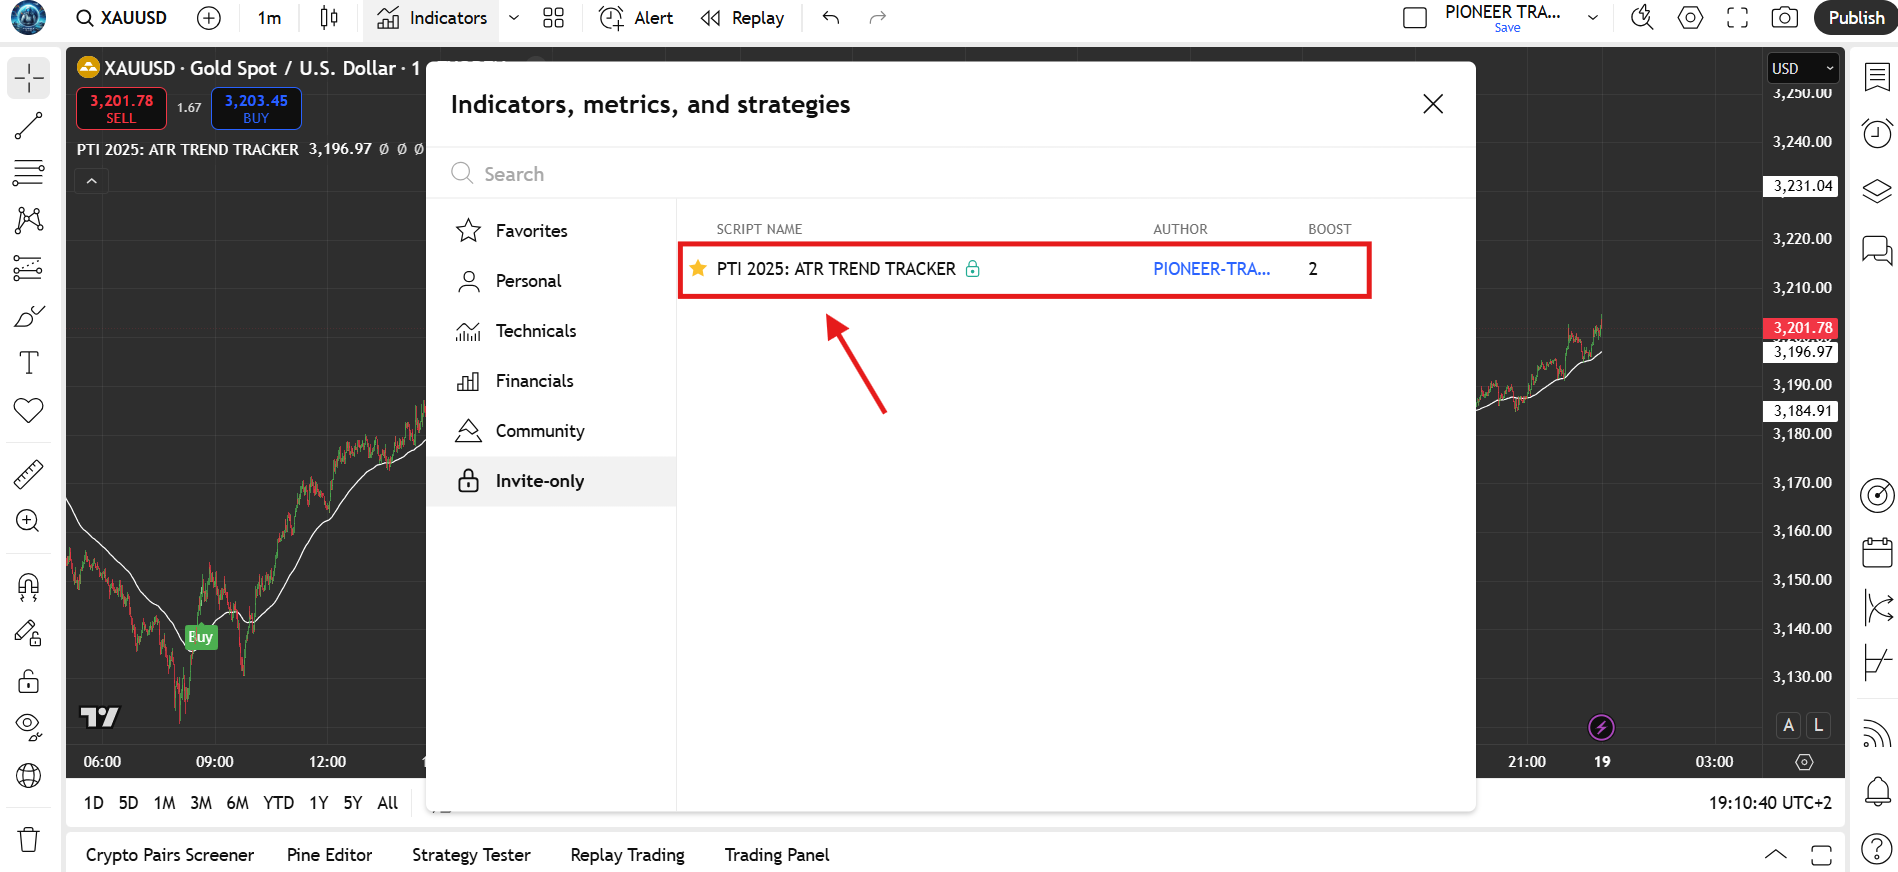The height and width of the screenshot is (872, 1898).
Task: Start bar Replay mode
Action: (x=742, y=18)
